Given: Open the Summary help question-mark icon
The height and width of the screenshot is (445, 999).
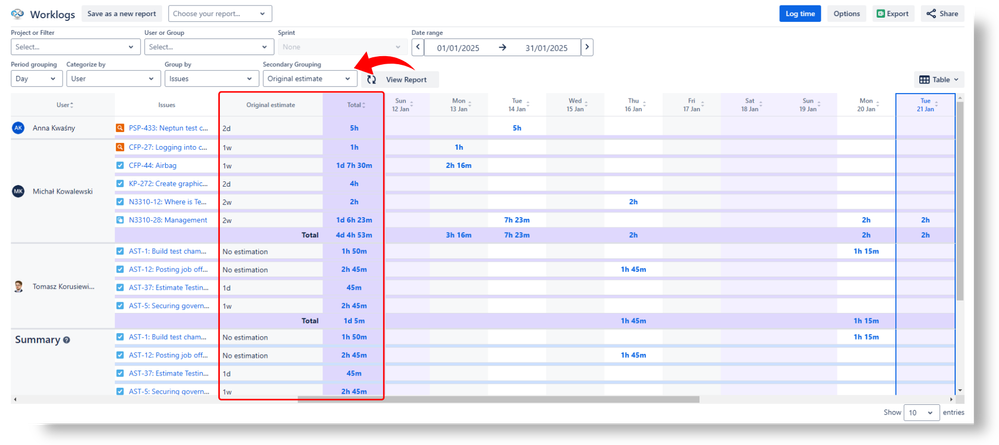Looking at the screenshot, I should pos(66,340).
